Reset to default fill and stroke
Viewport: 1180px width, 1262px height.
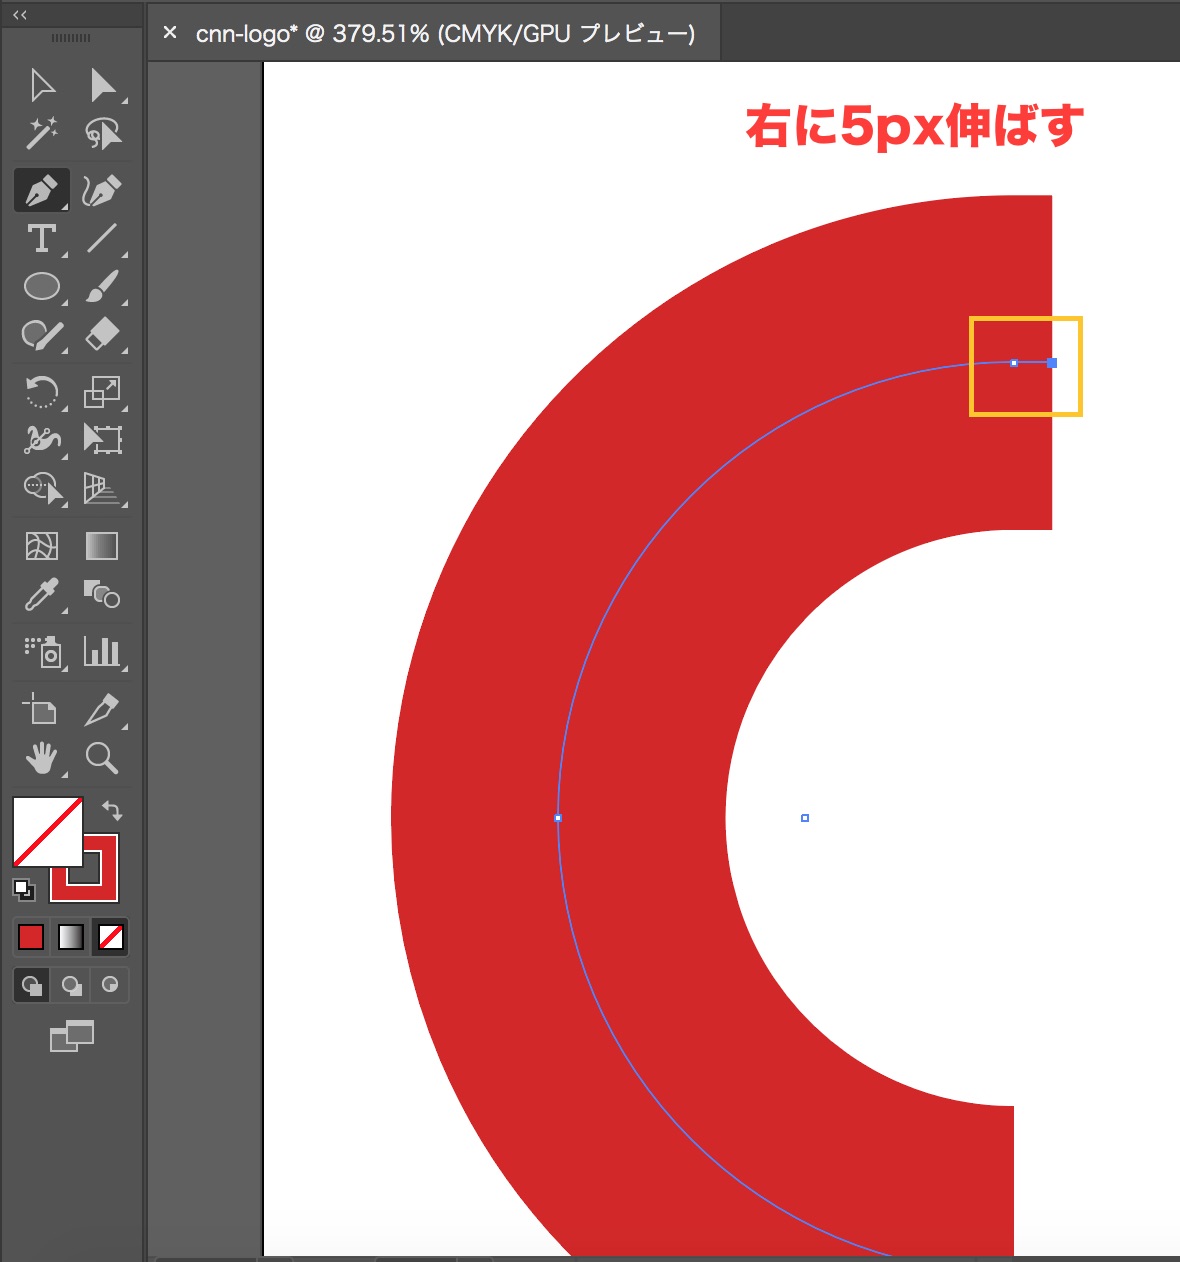coord(23,889)
